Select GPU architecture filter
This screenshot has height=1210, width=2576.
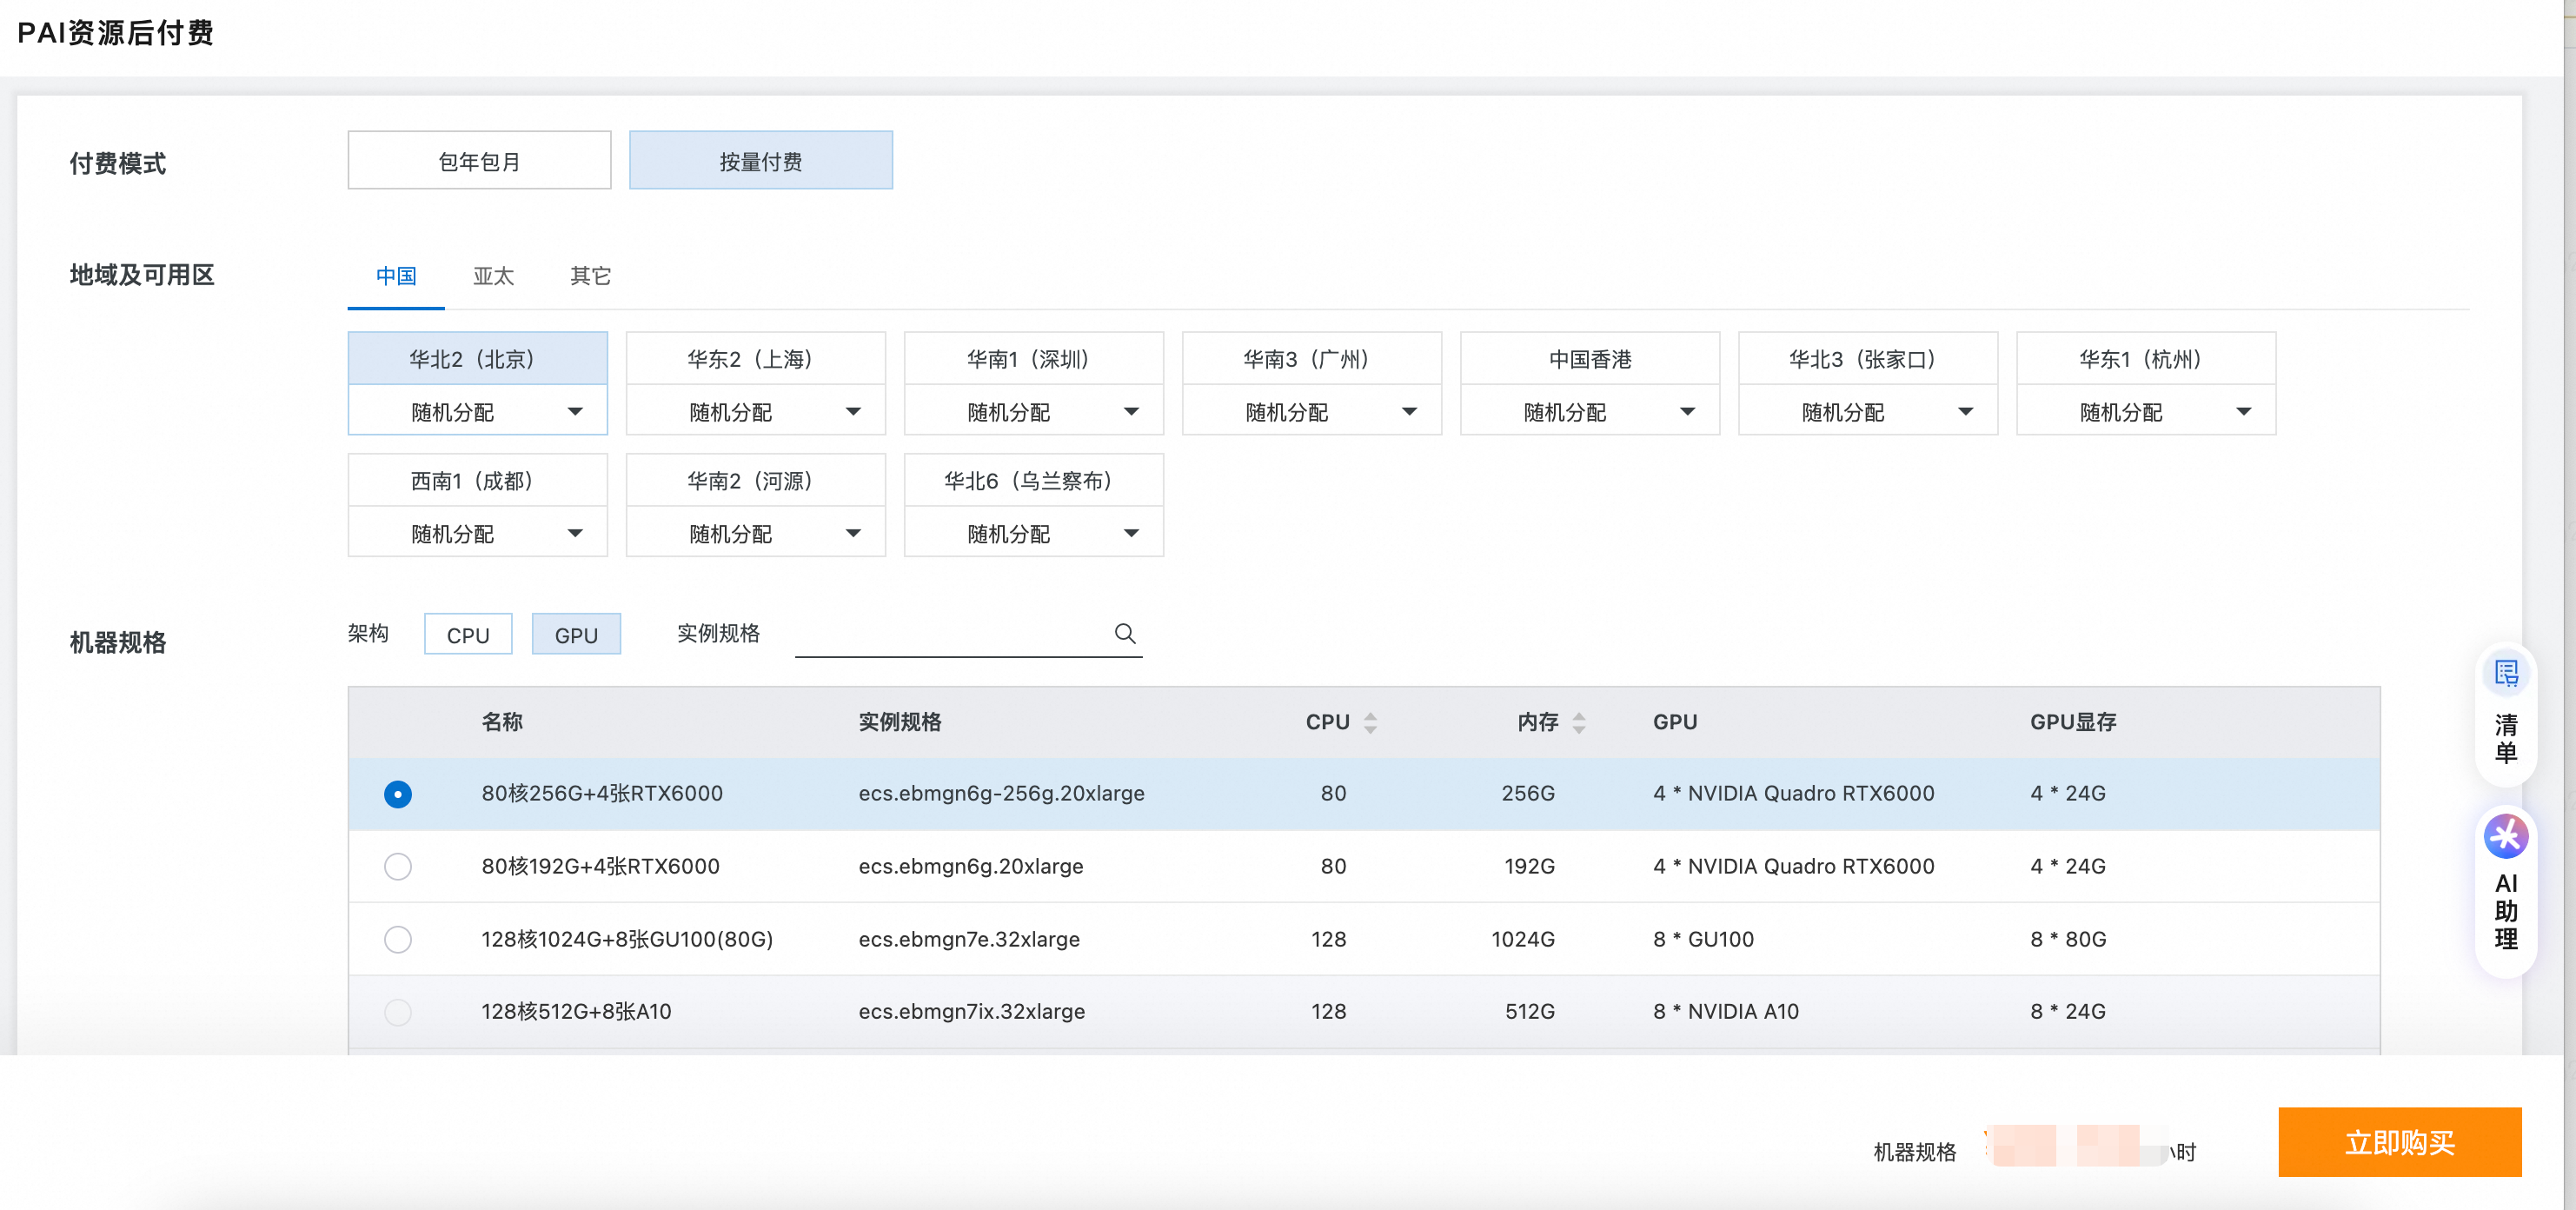pyautogui.click(x=576, y=635)
